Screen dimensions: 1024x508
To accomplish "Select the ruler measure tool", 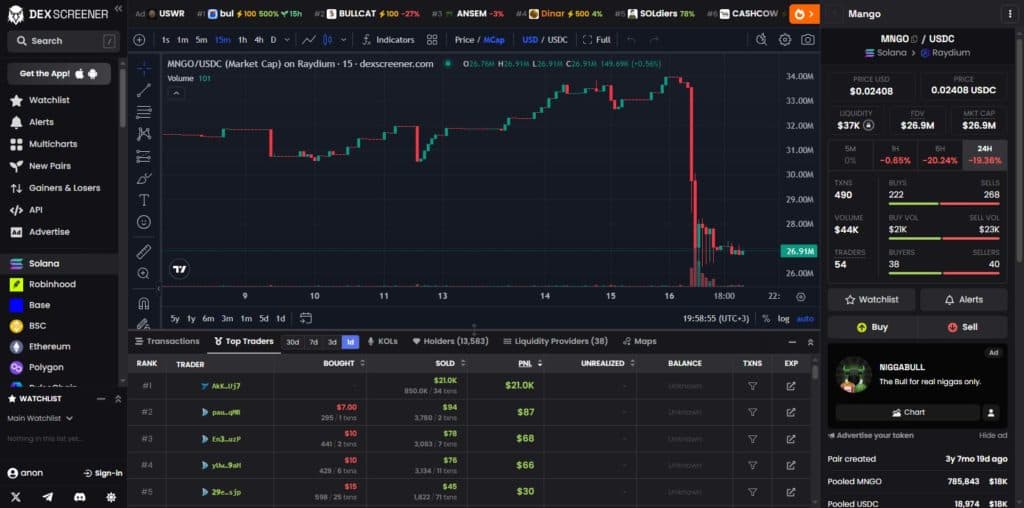I will 144,251.
